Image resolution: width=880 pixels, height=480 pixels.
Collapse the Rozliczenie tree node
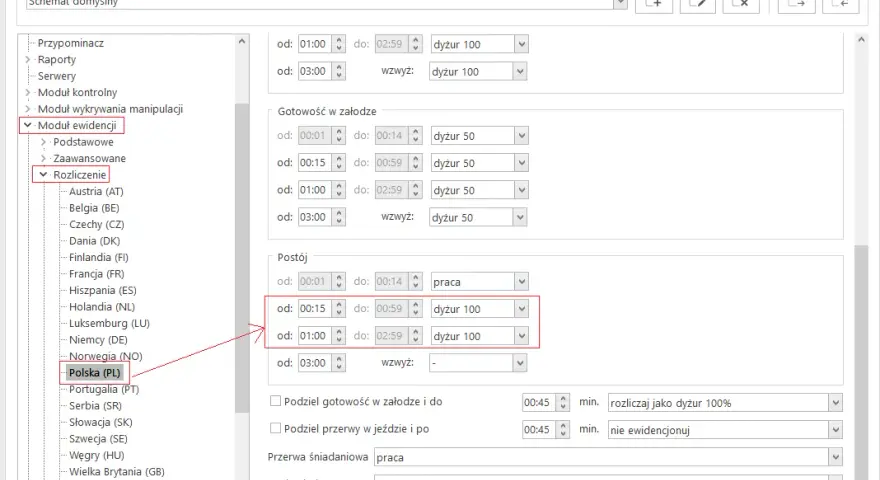point(43,175)
